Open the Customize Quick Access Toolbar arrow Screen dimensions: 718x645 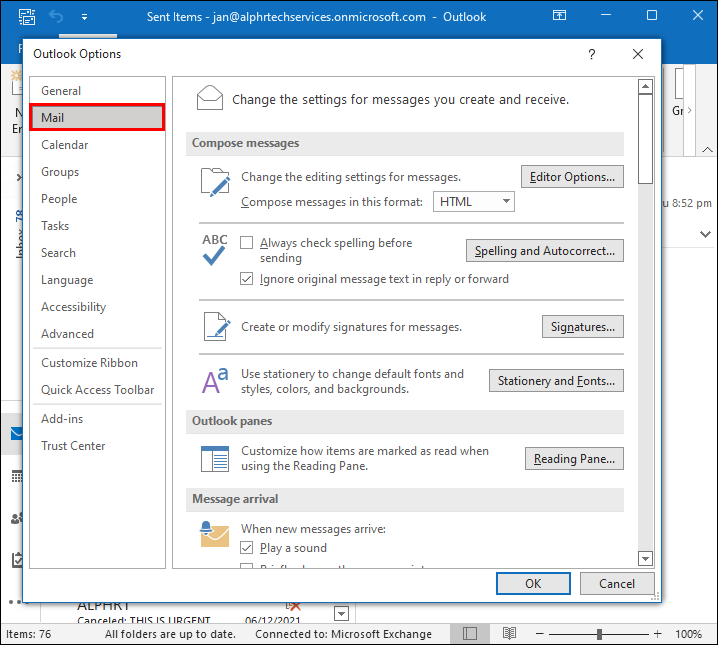point(84,17)
